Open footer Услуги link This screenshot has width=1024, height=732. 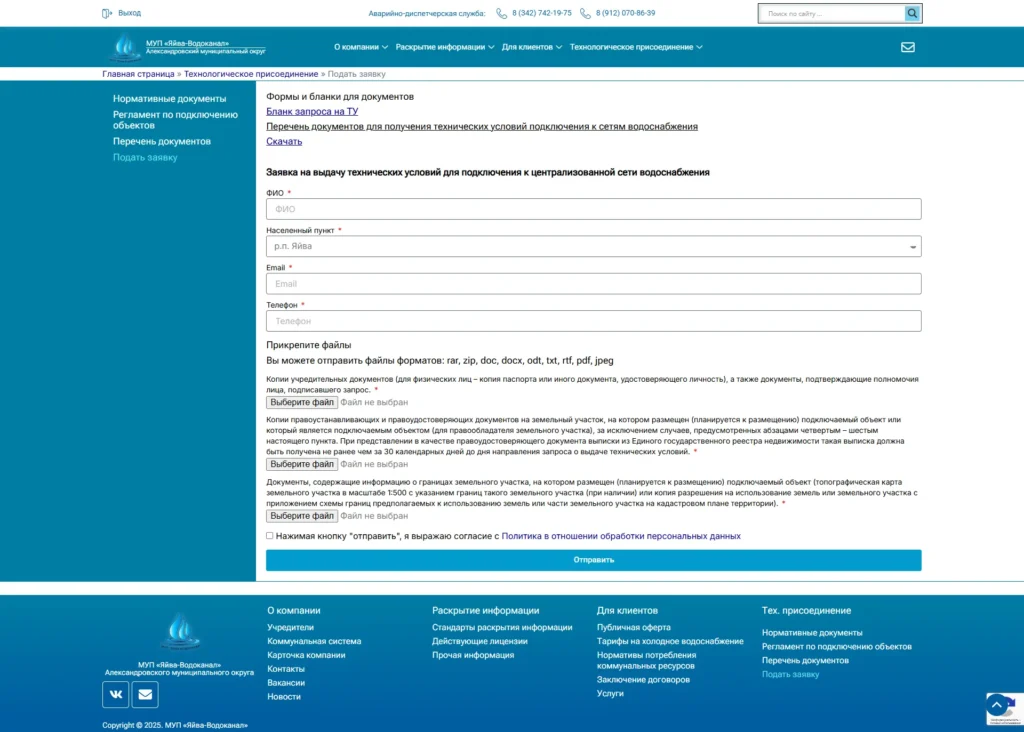click(x=610, y=693)
